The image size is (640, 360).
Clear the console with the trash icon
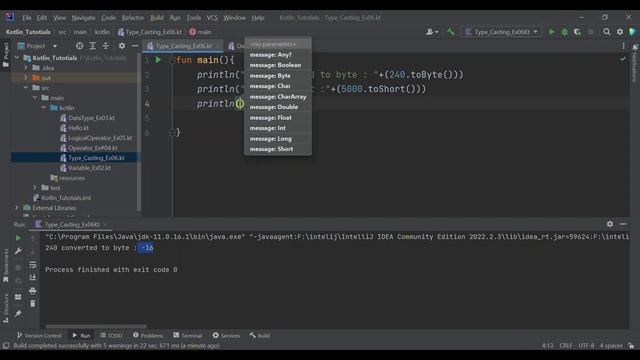pyautogui.click(x=33, y=304)
